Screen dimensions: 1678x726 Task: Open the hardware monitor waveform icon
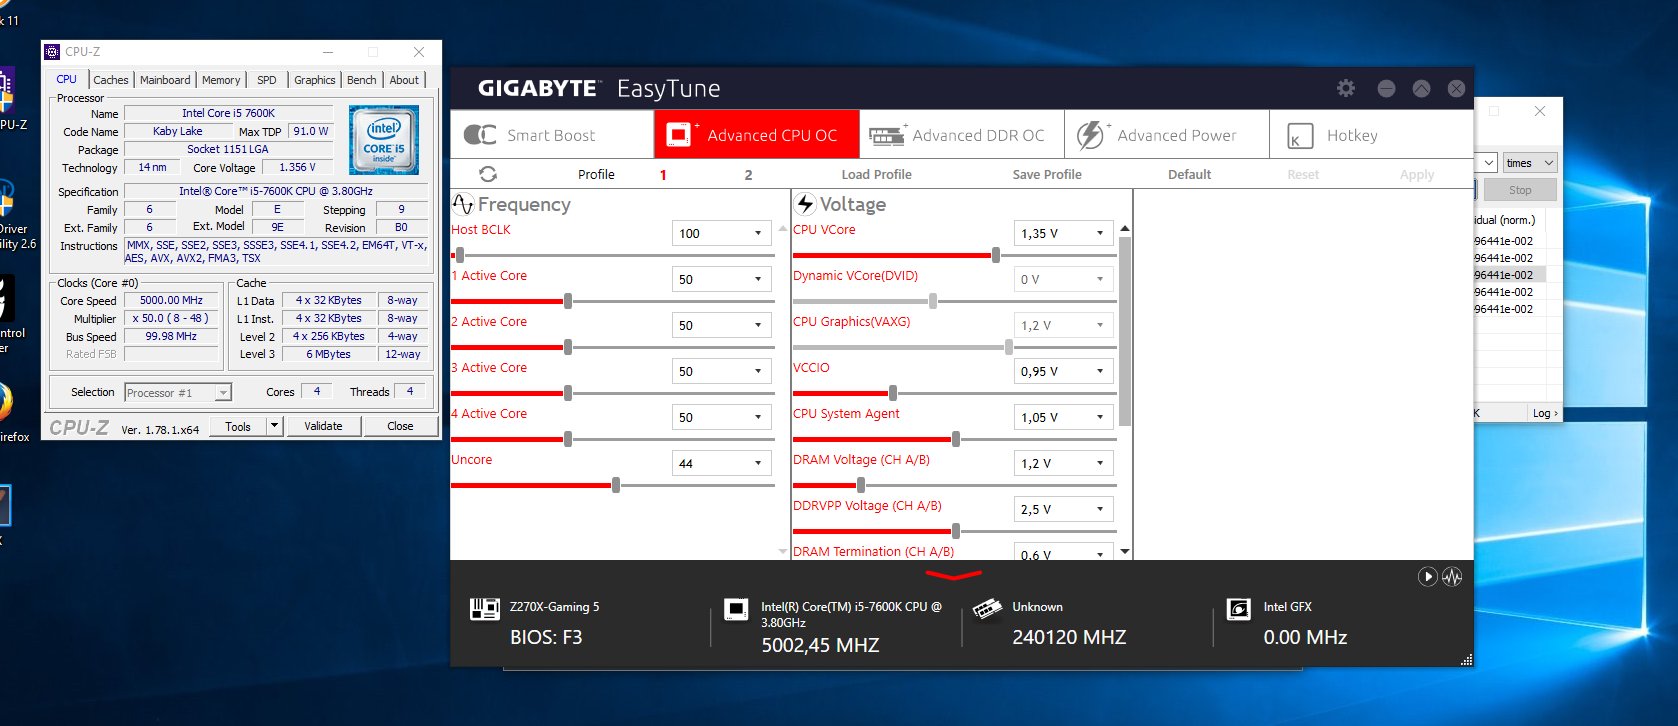(1452, 577)
